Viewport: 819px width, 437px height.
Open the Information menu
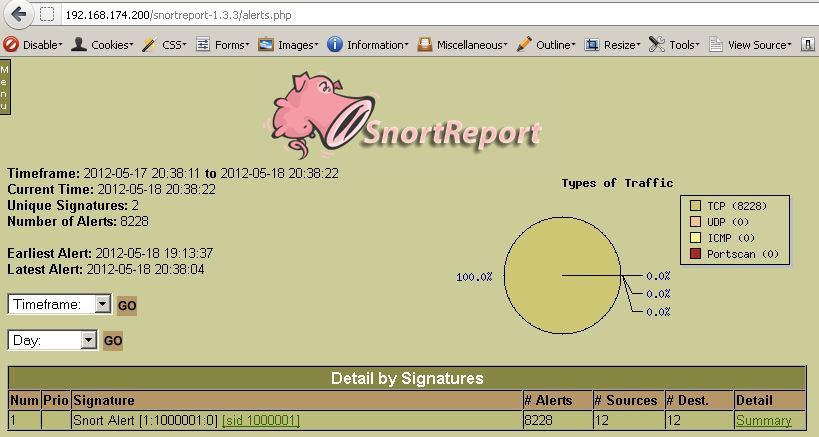pos(378,45)
